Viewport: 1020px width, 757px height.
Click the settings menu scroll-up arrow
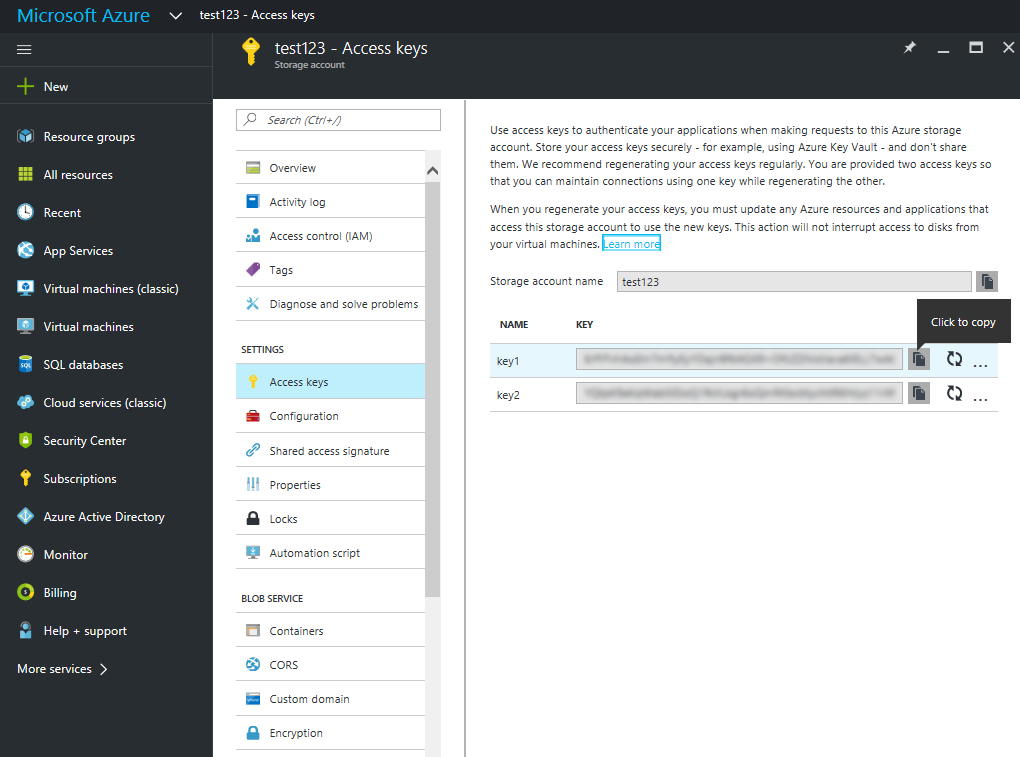click(x=433, y=171)
